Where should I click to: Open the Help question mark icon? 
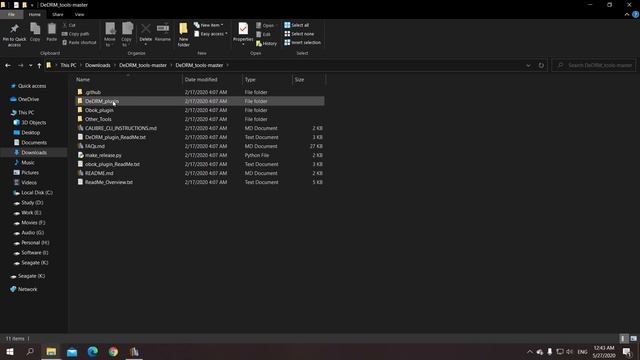tap(636, 14)
